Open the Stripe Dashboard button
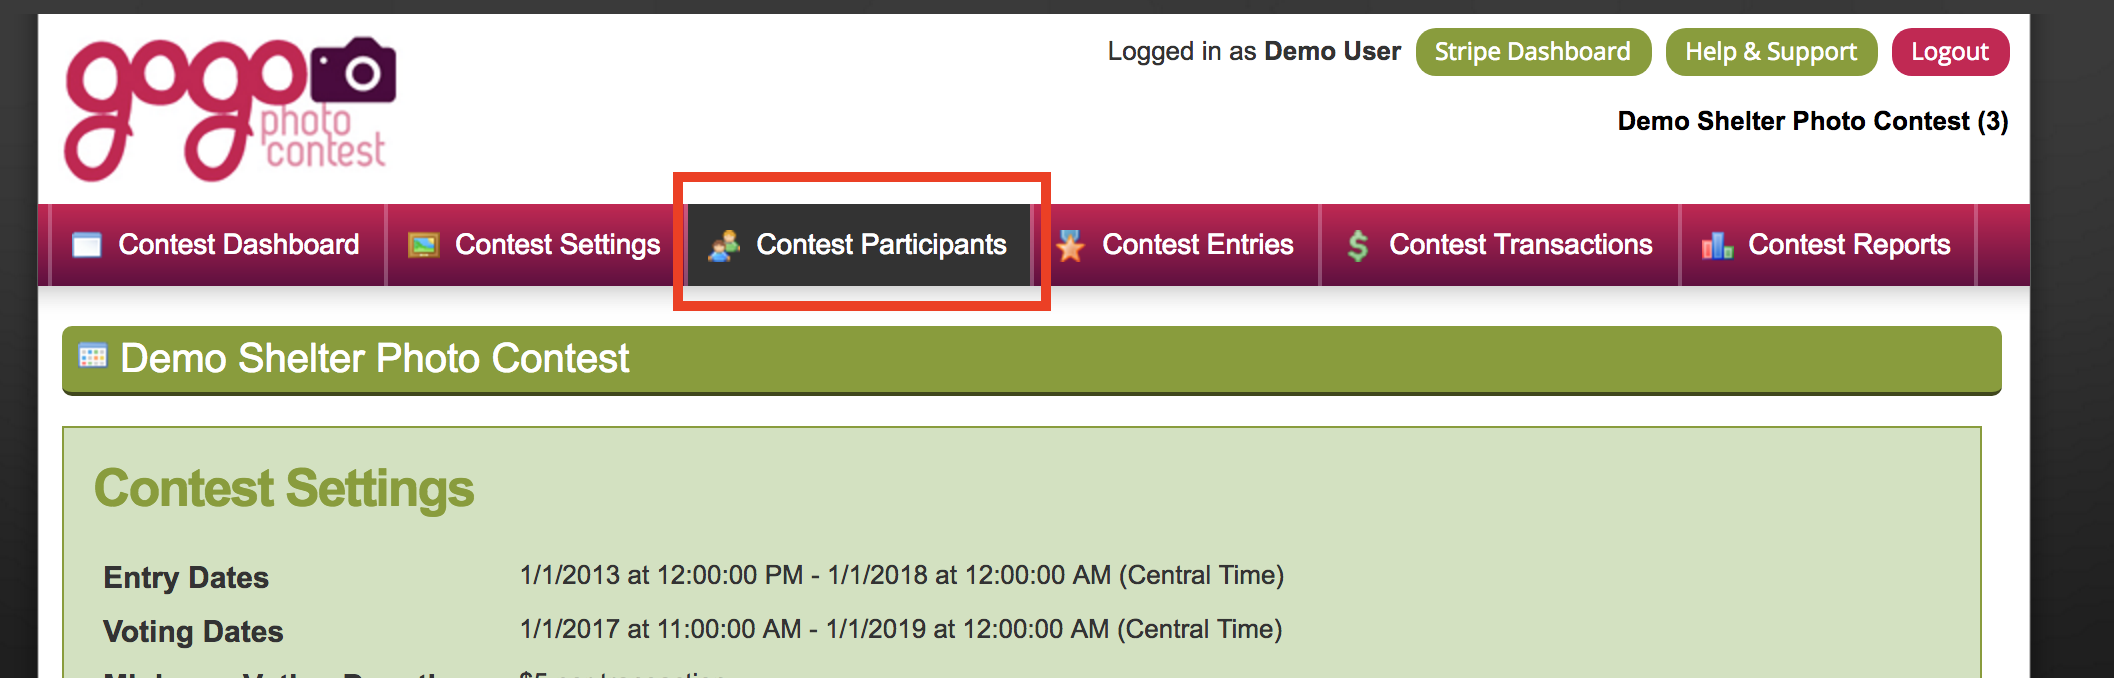 coord(1533,52)
